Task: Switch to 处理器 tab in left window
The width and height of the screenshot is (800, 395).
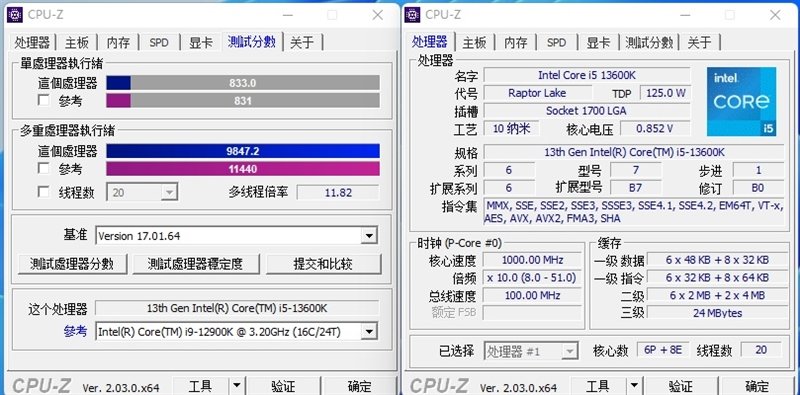Action: click(32, 42)
